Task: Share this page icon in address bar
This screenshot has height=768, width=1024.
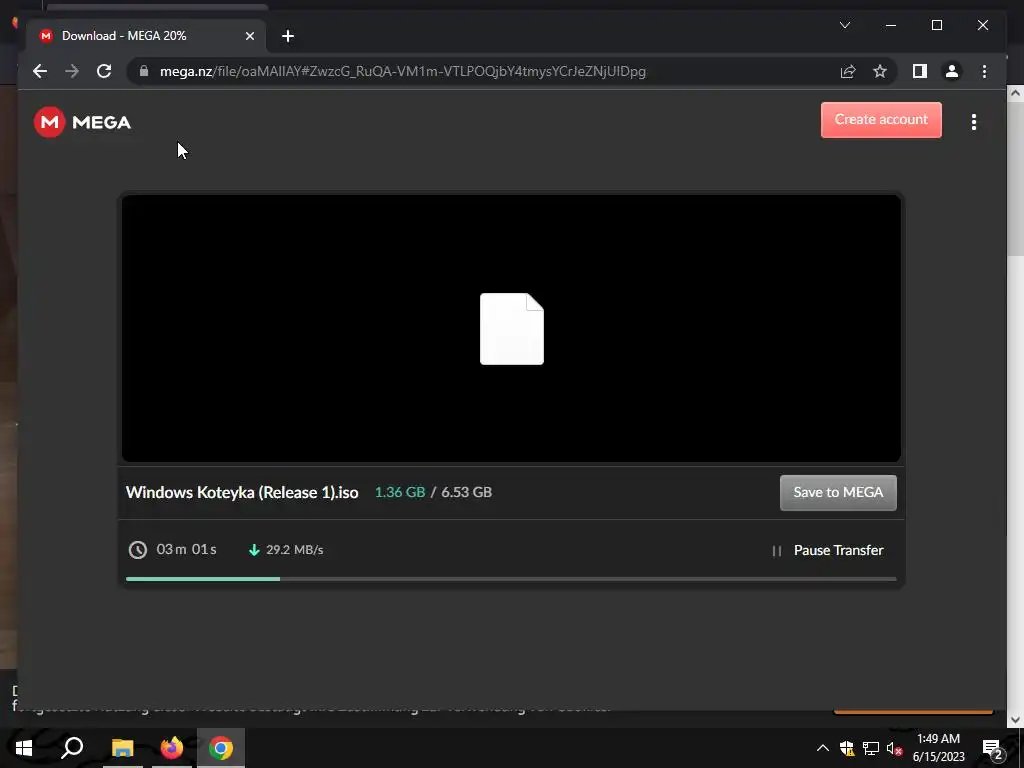Action: [848, 71]
